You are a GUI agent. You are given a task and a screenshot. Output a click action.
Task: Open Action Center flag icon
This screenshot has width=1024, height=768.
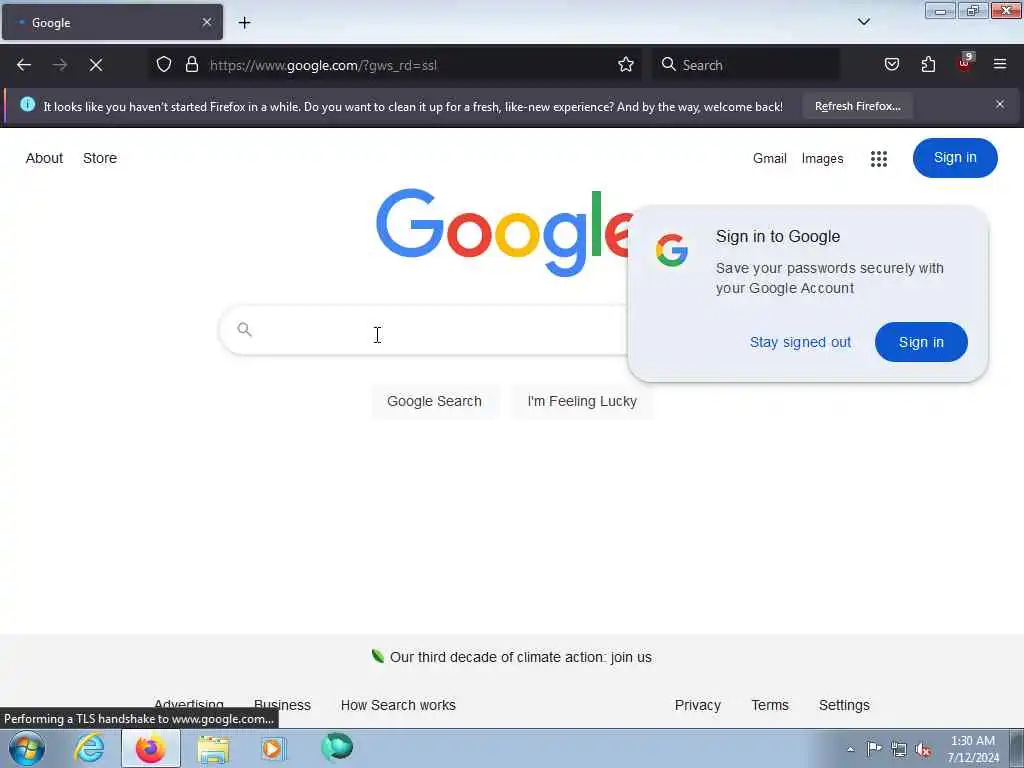point(874,748)
